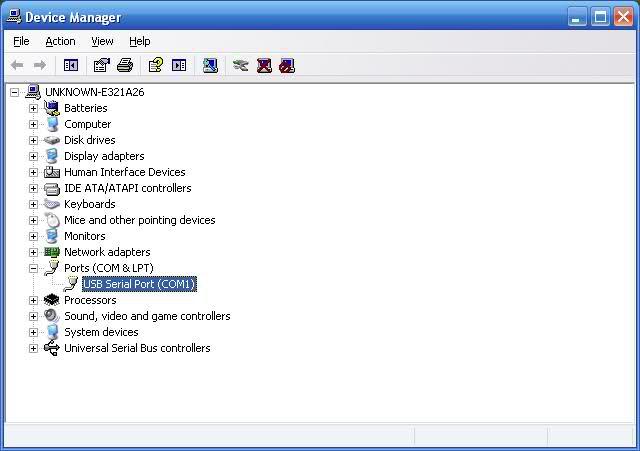Toggle the console tree pane icon

pos(71,65)
